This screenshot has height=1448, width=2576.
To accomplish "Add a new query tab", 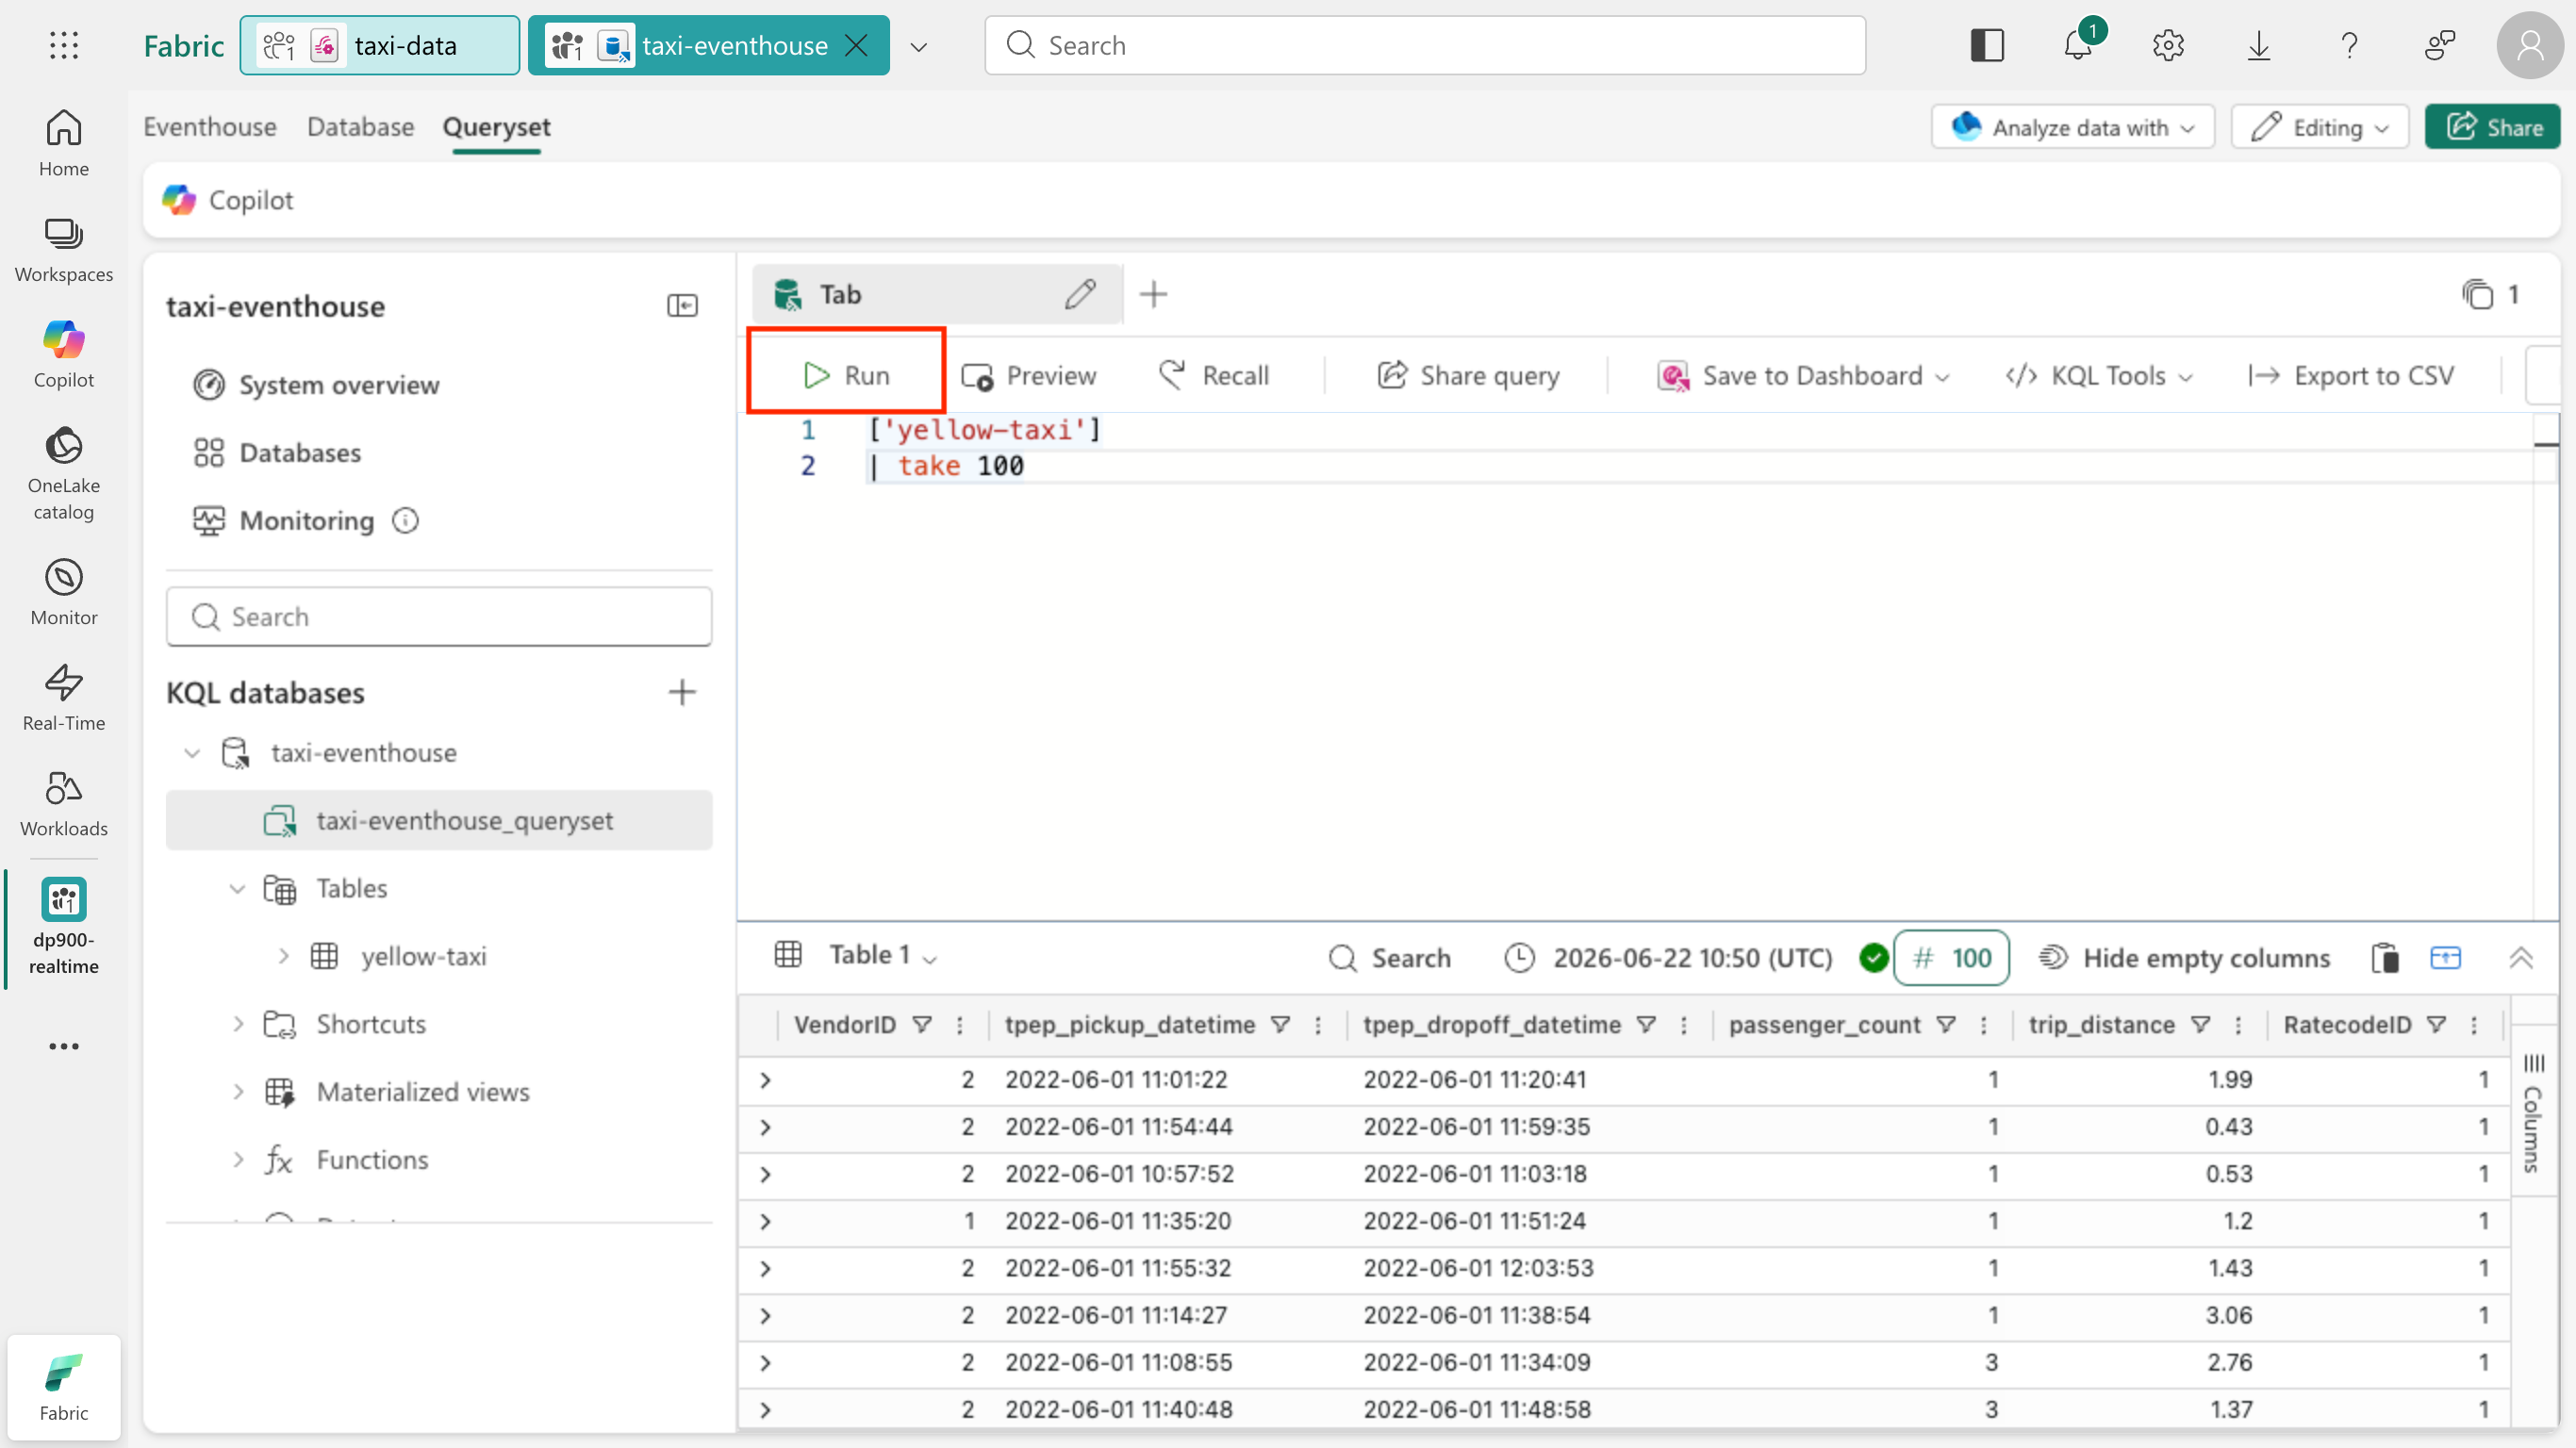I will point(1153,294).
